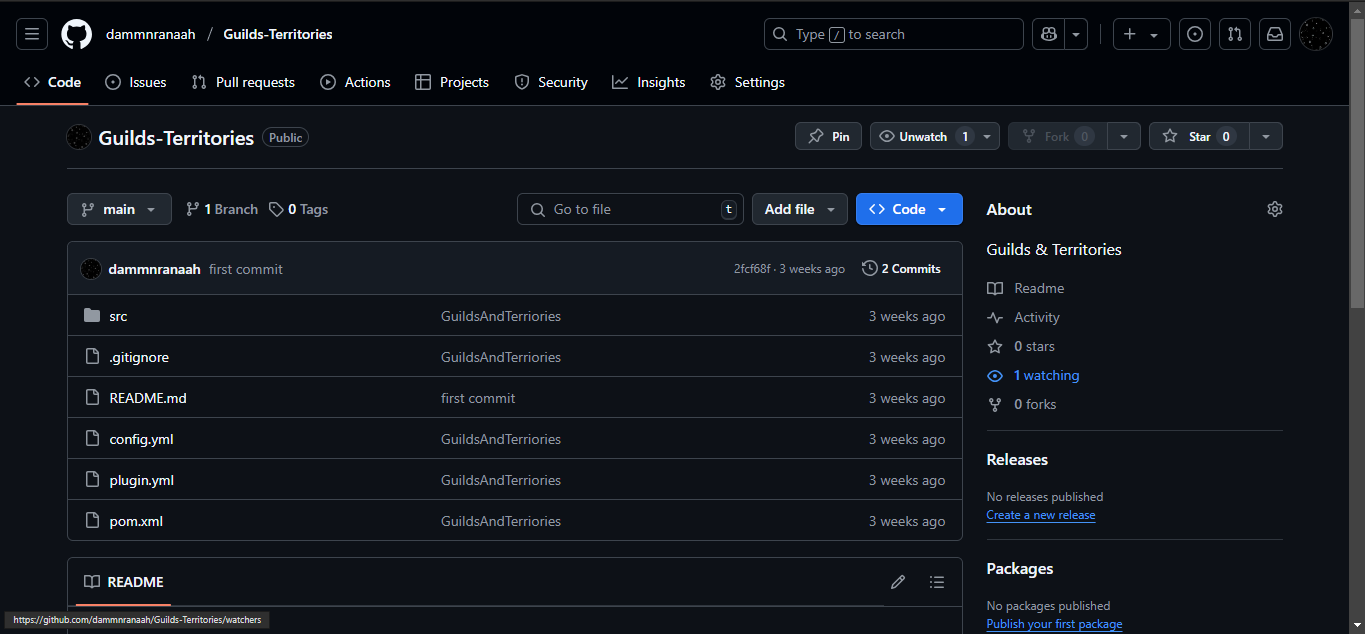View the 1 watching link
Image resolution: width=1365 pixels, height=634 pixels.
1033,375
